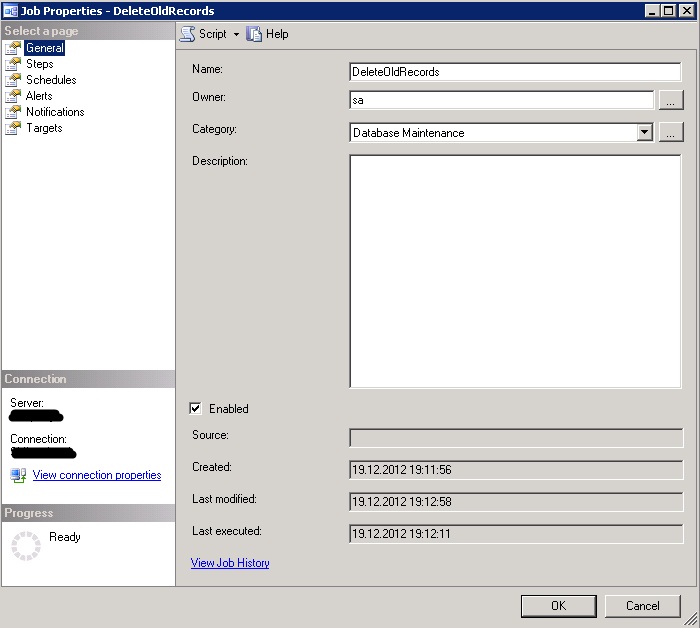
Task: Open the Steps page
Action: point(40,64)
